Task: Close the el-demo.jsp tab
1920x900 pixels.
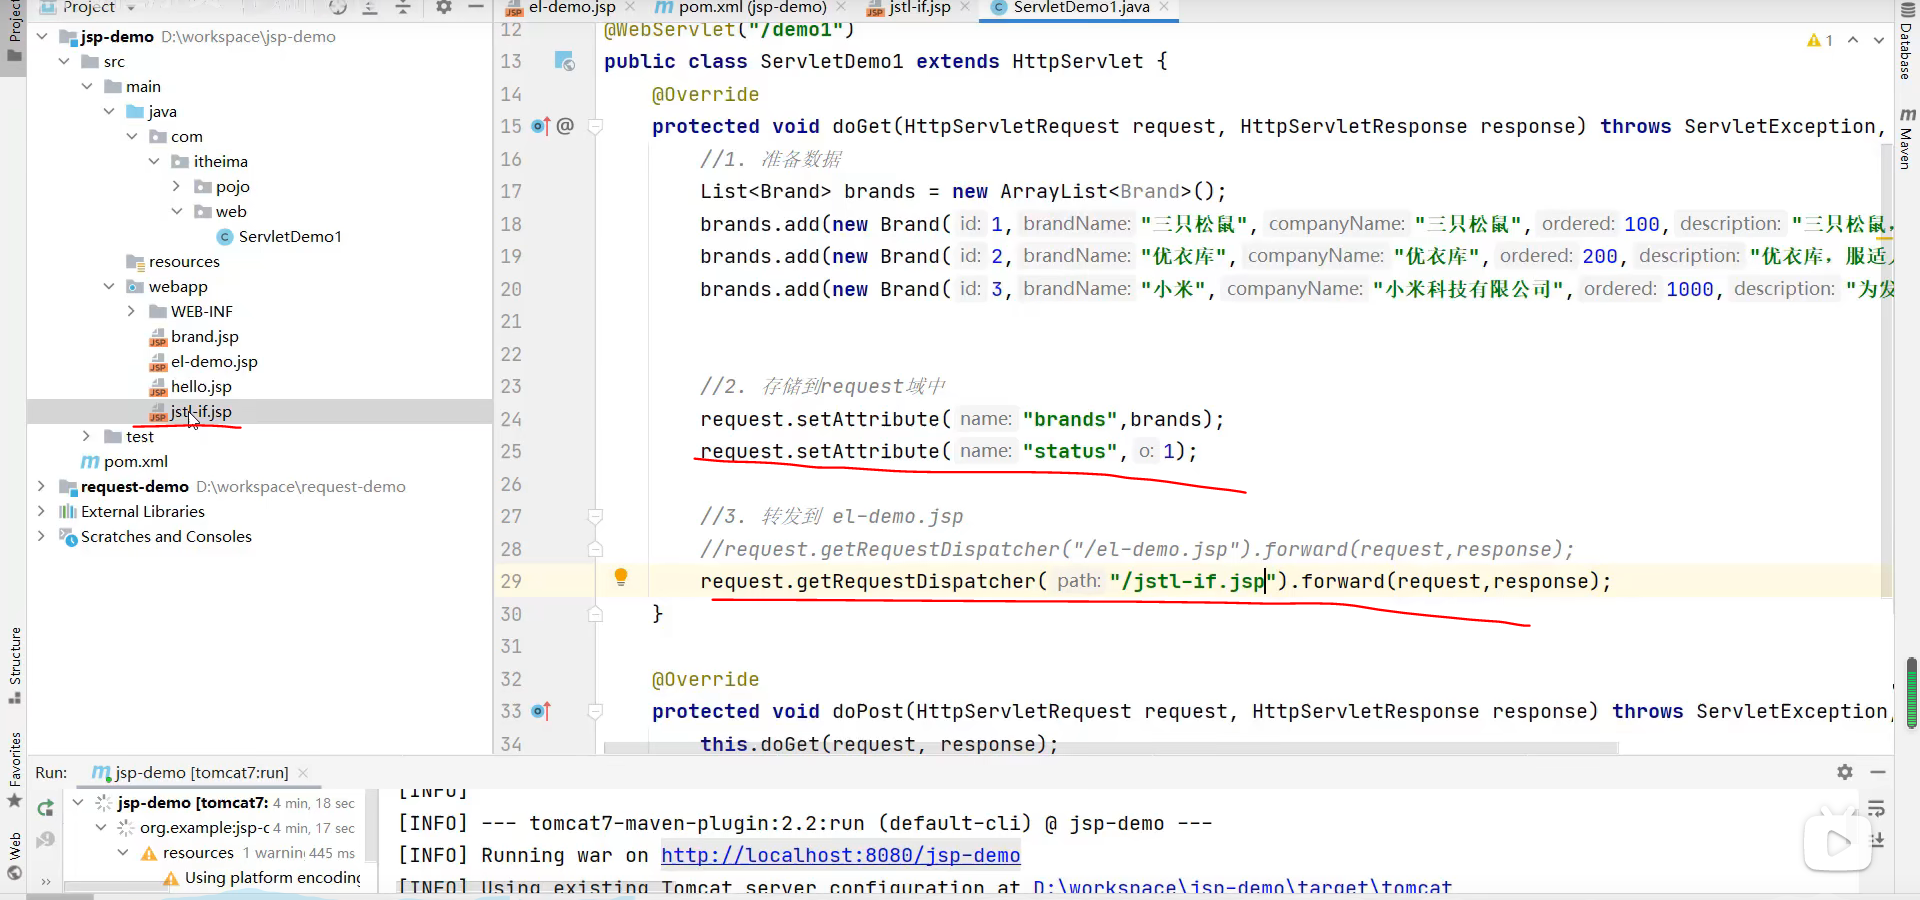Action: click(630, 7)
